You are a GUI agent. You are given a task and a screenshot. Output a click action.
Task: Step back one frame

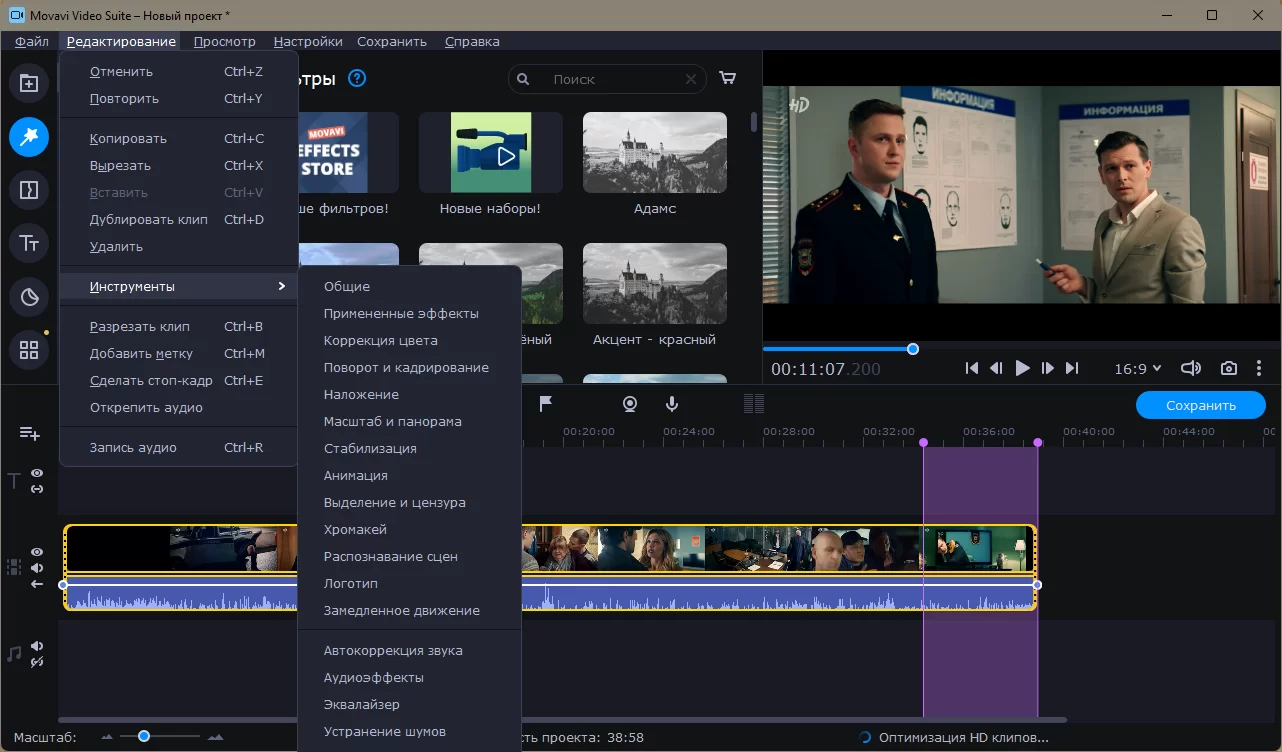[996, 368]
